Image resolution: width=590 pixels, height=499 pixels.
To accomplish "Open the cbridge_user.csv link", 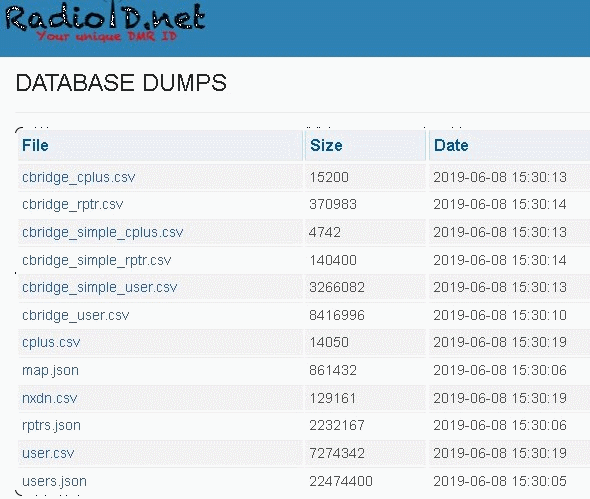I will coord(75,315).
